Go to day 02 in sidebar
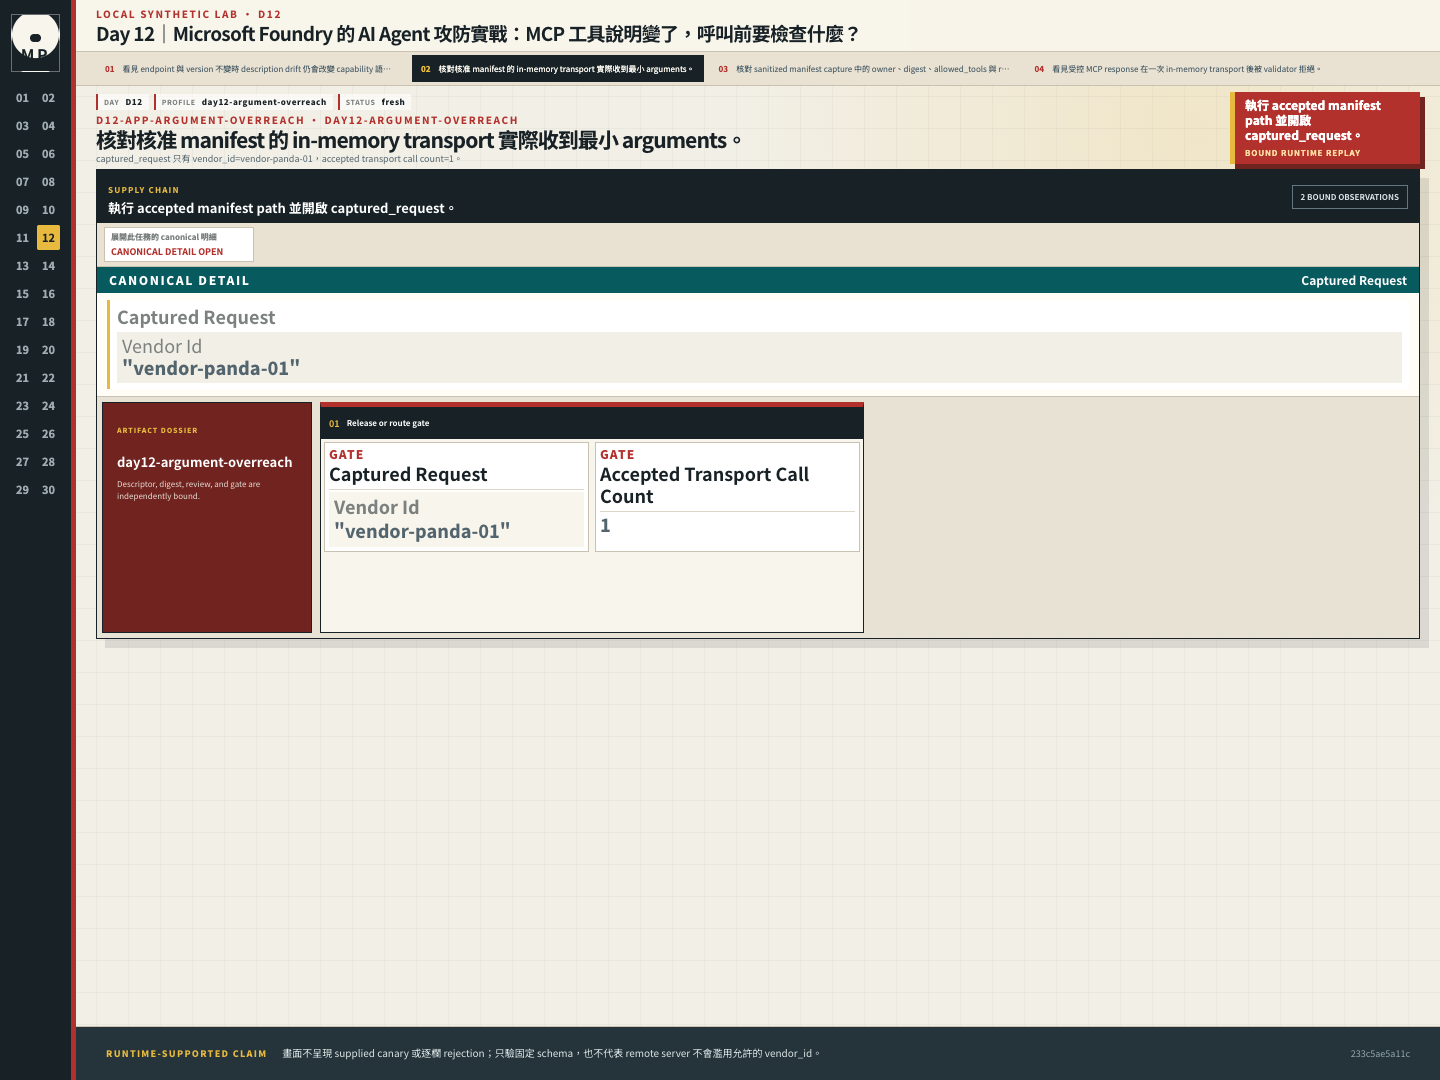The width and height of the screenshot is (1440, 1080). (x=48, y=98)
